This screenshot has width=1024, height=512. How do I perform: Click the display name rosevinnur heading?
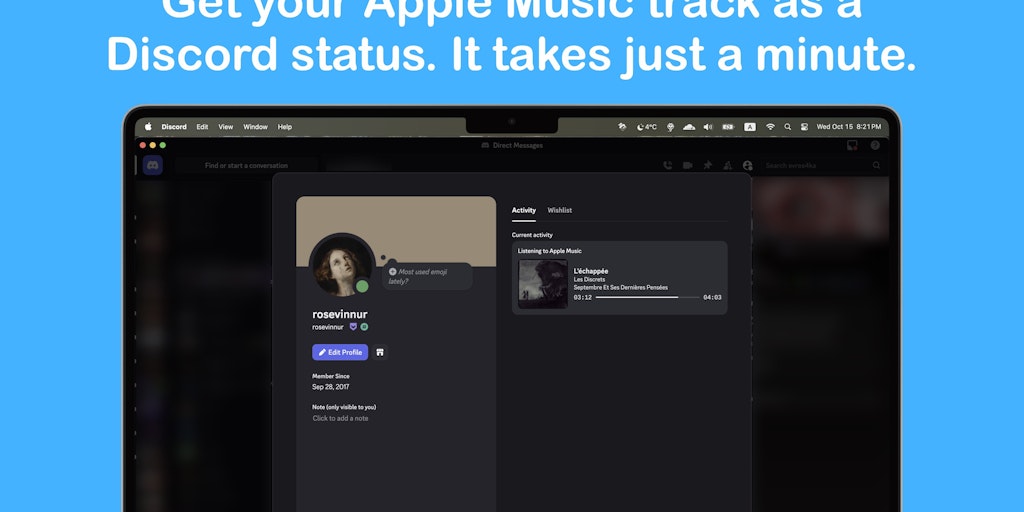340,314
